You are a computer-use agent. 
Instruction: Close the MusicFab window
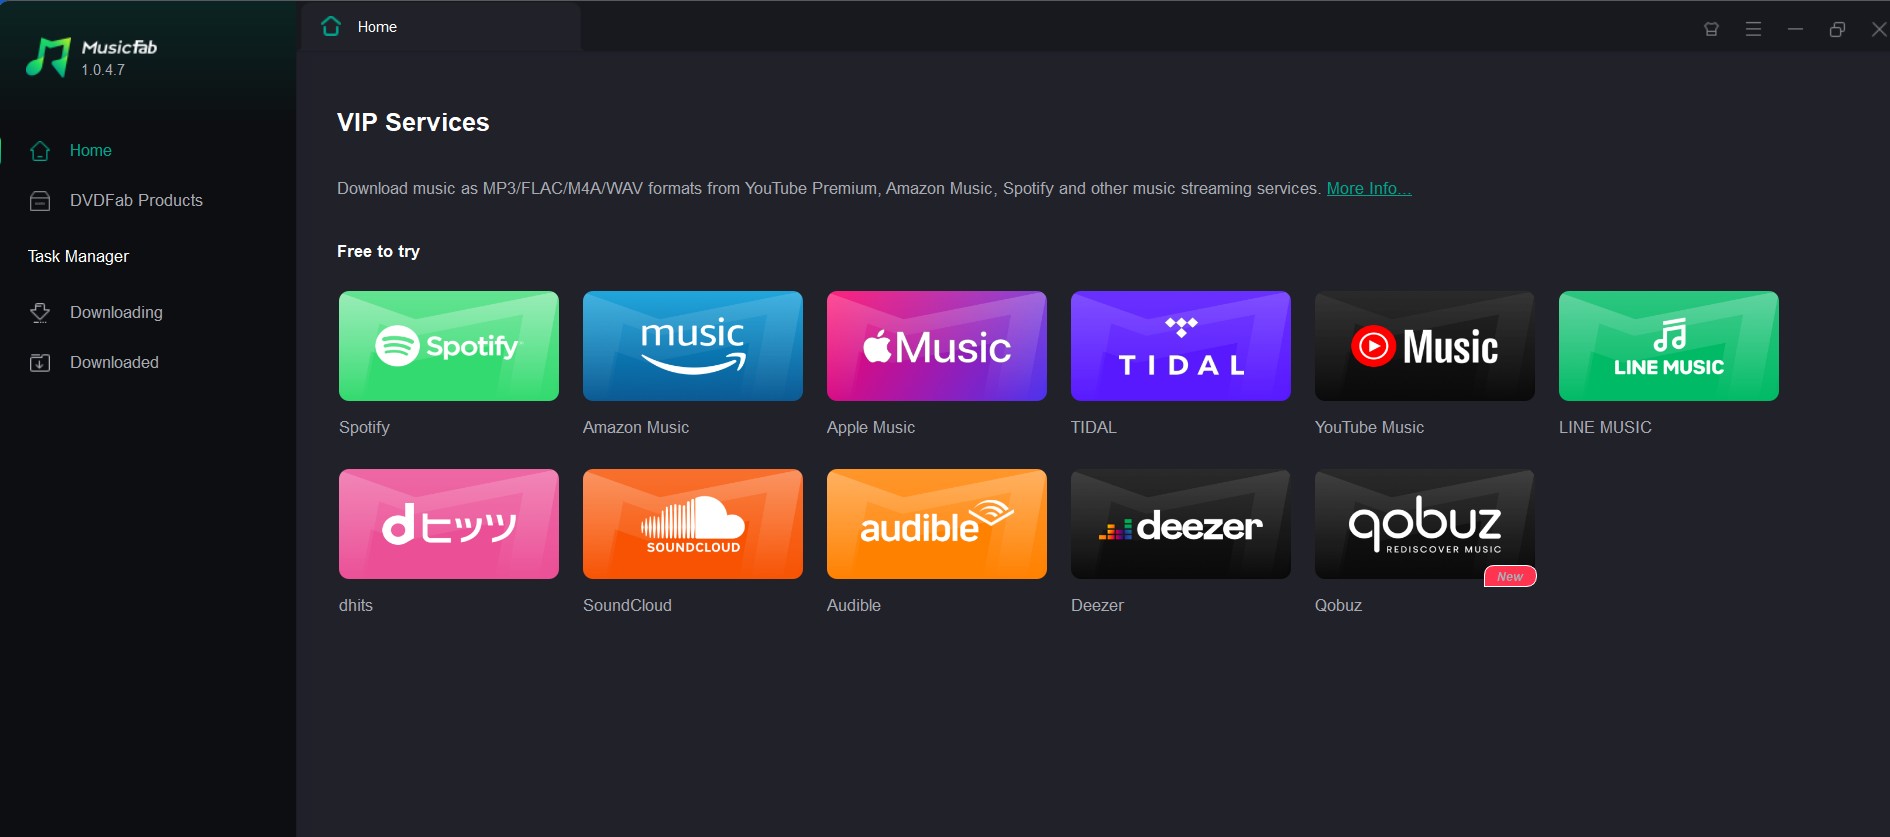(1879, 29)
